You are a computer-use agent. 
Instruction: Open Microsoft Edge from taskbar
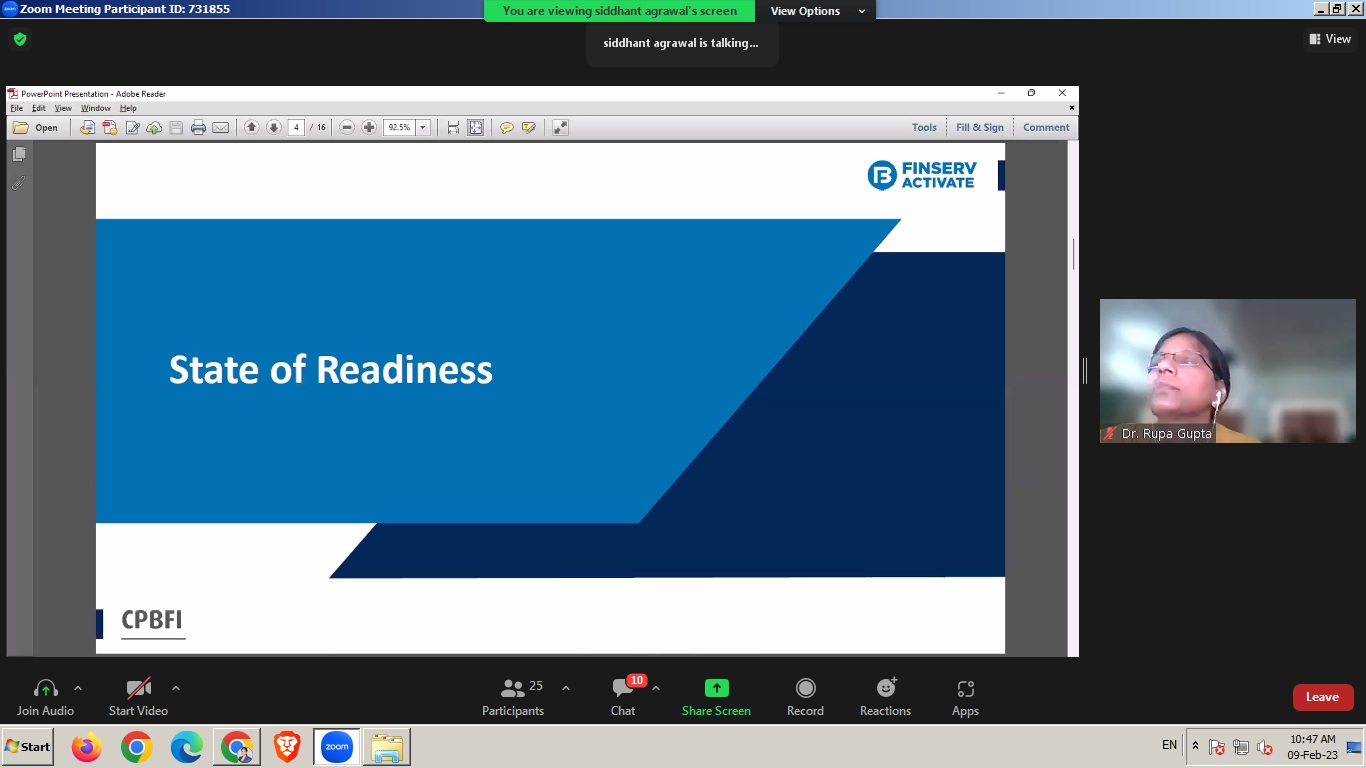pyautogui.click(x=187, y=747)
